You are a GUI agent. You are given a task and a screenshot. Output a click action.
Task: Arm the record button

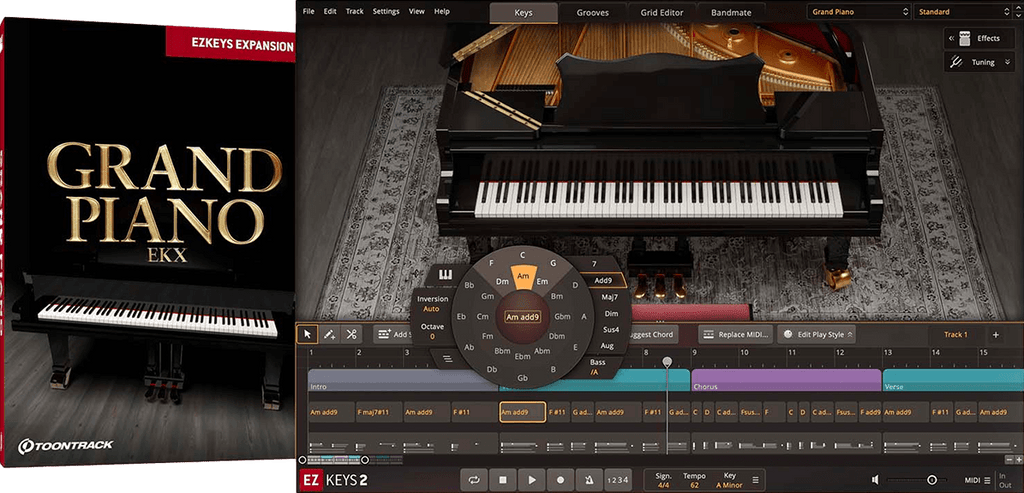click(560, 480)
